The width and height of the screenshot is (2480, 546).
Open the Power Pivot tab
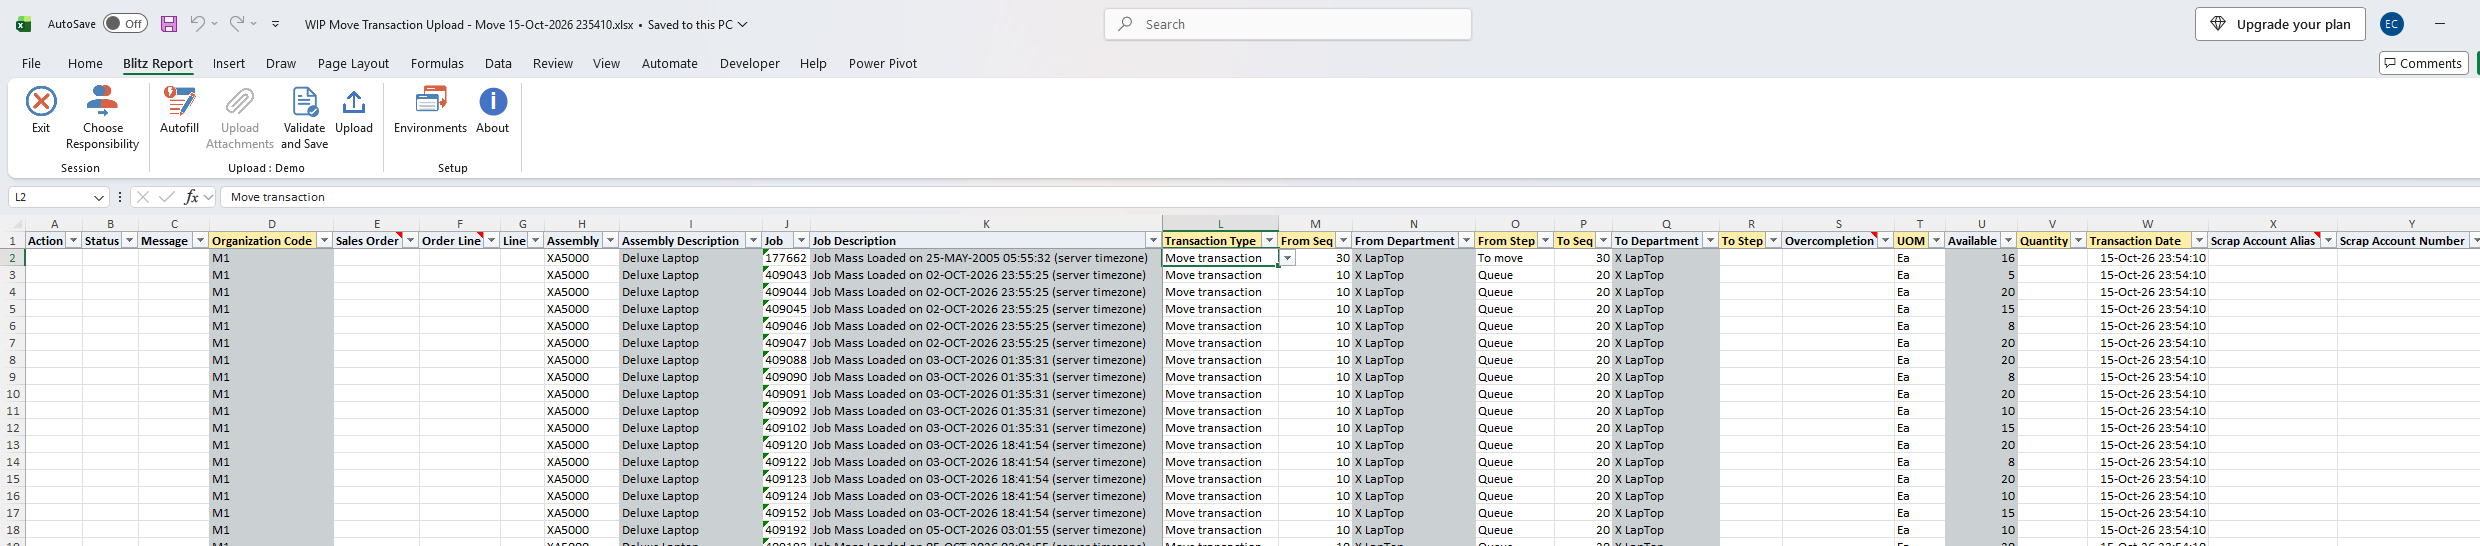(x=883, y=63)
